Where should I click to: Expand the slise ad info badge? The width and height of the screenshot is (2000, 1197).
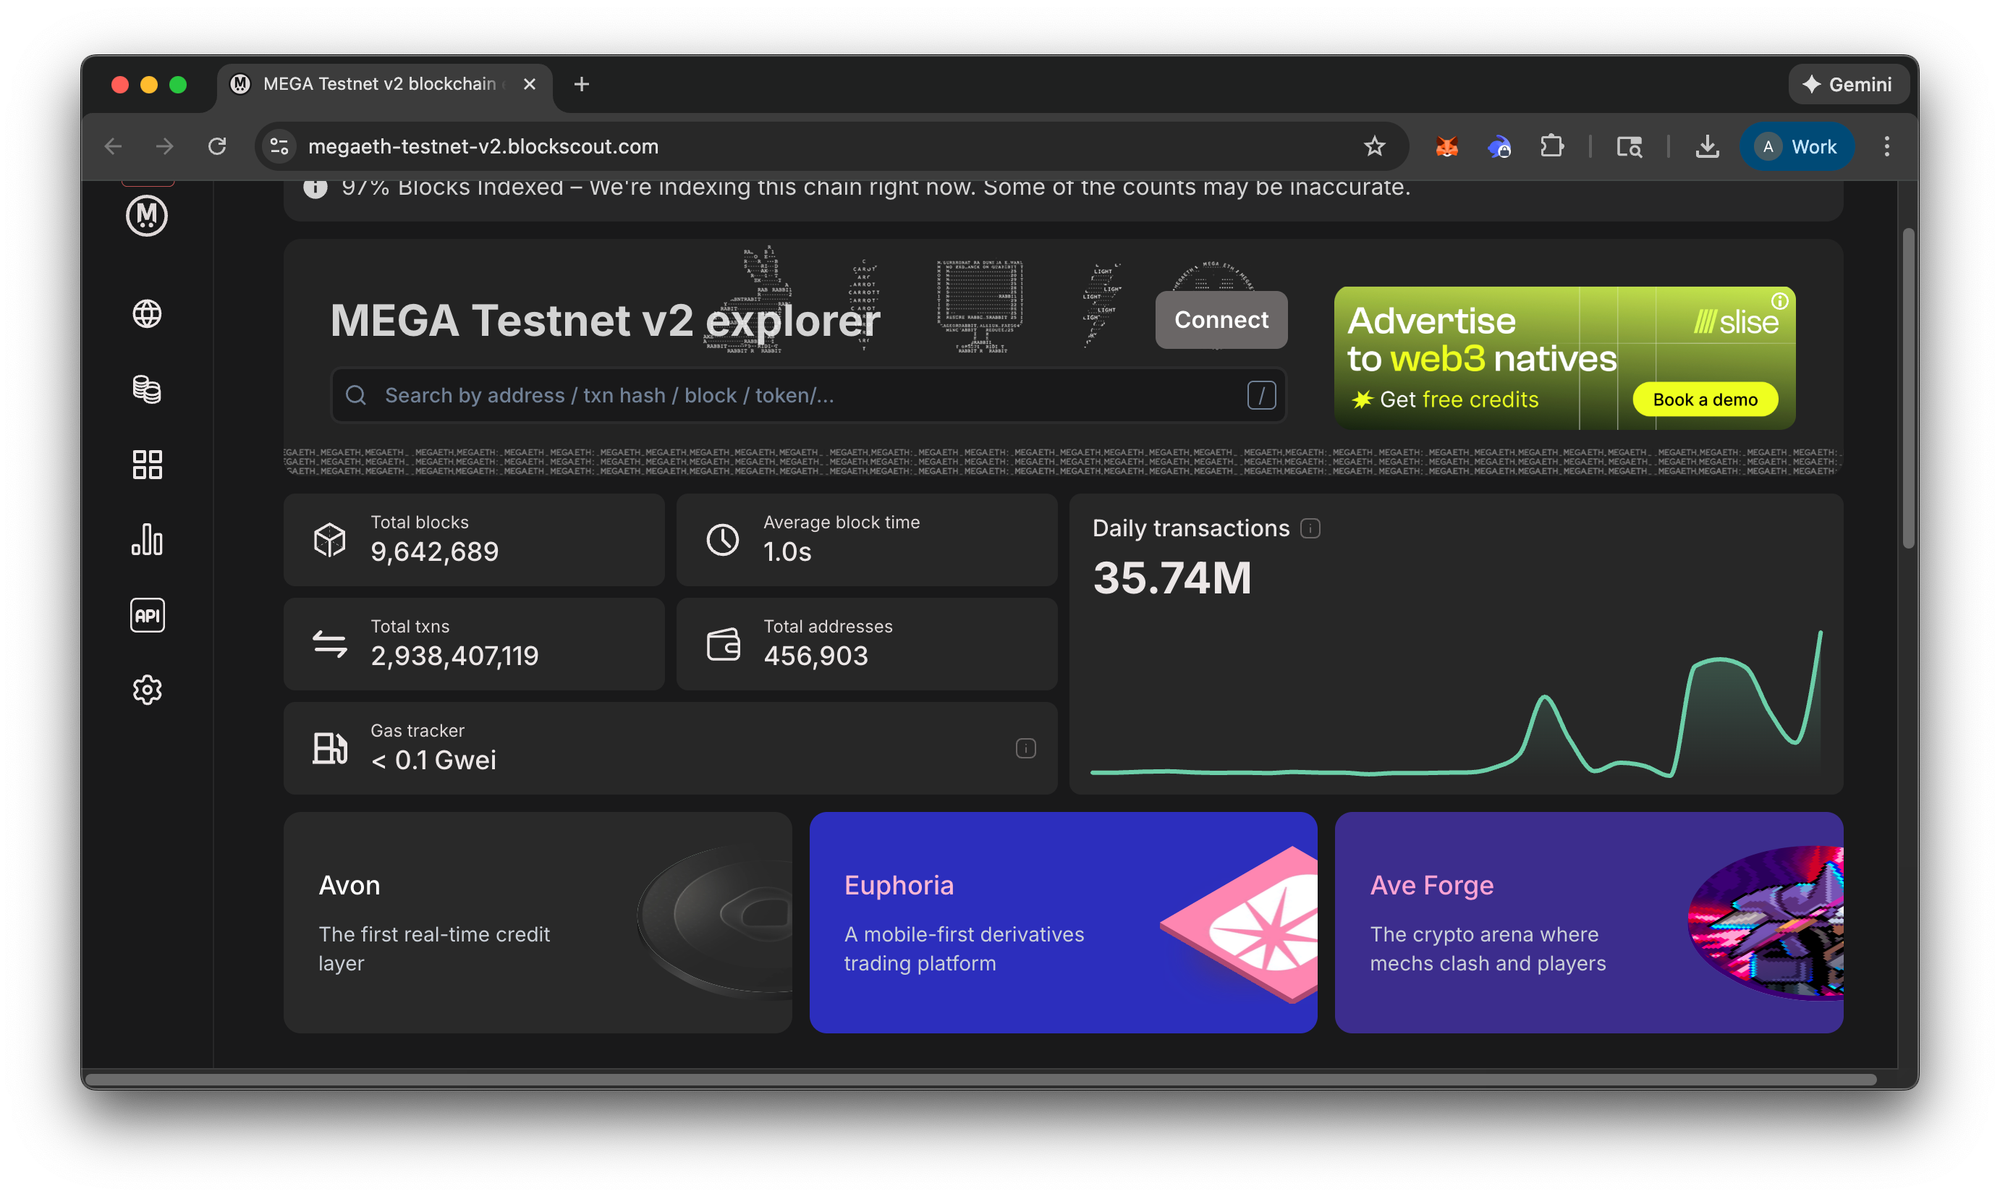click(x=1781, y=300)
